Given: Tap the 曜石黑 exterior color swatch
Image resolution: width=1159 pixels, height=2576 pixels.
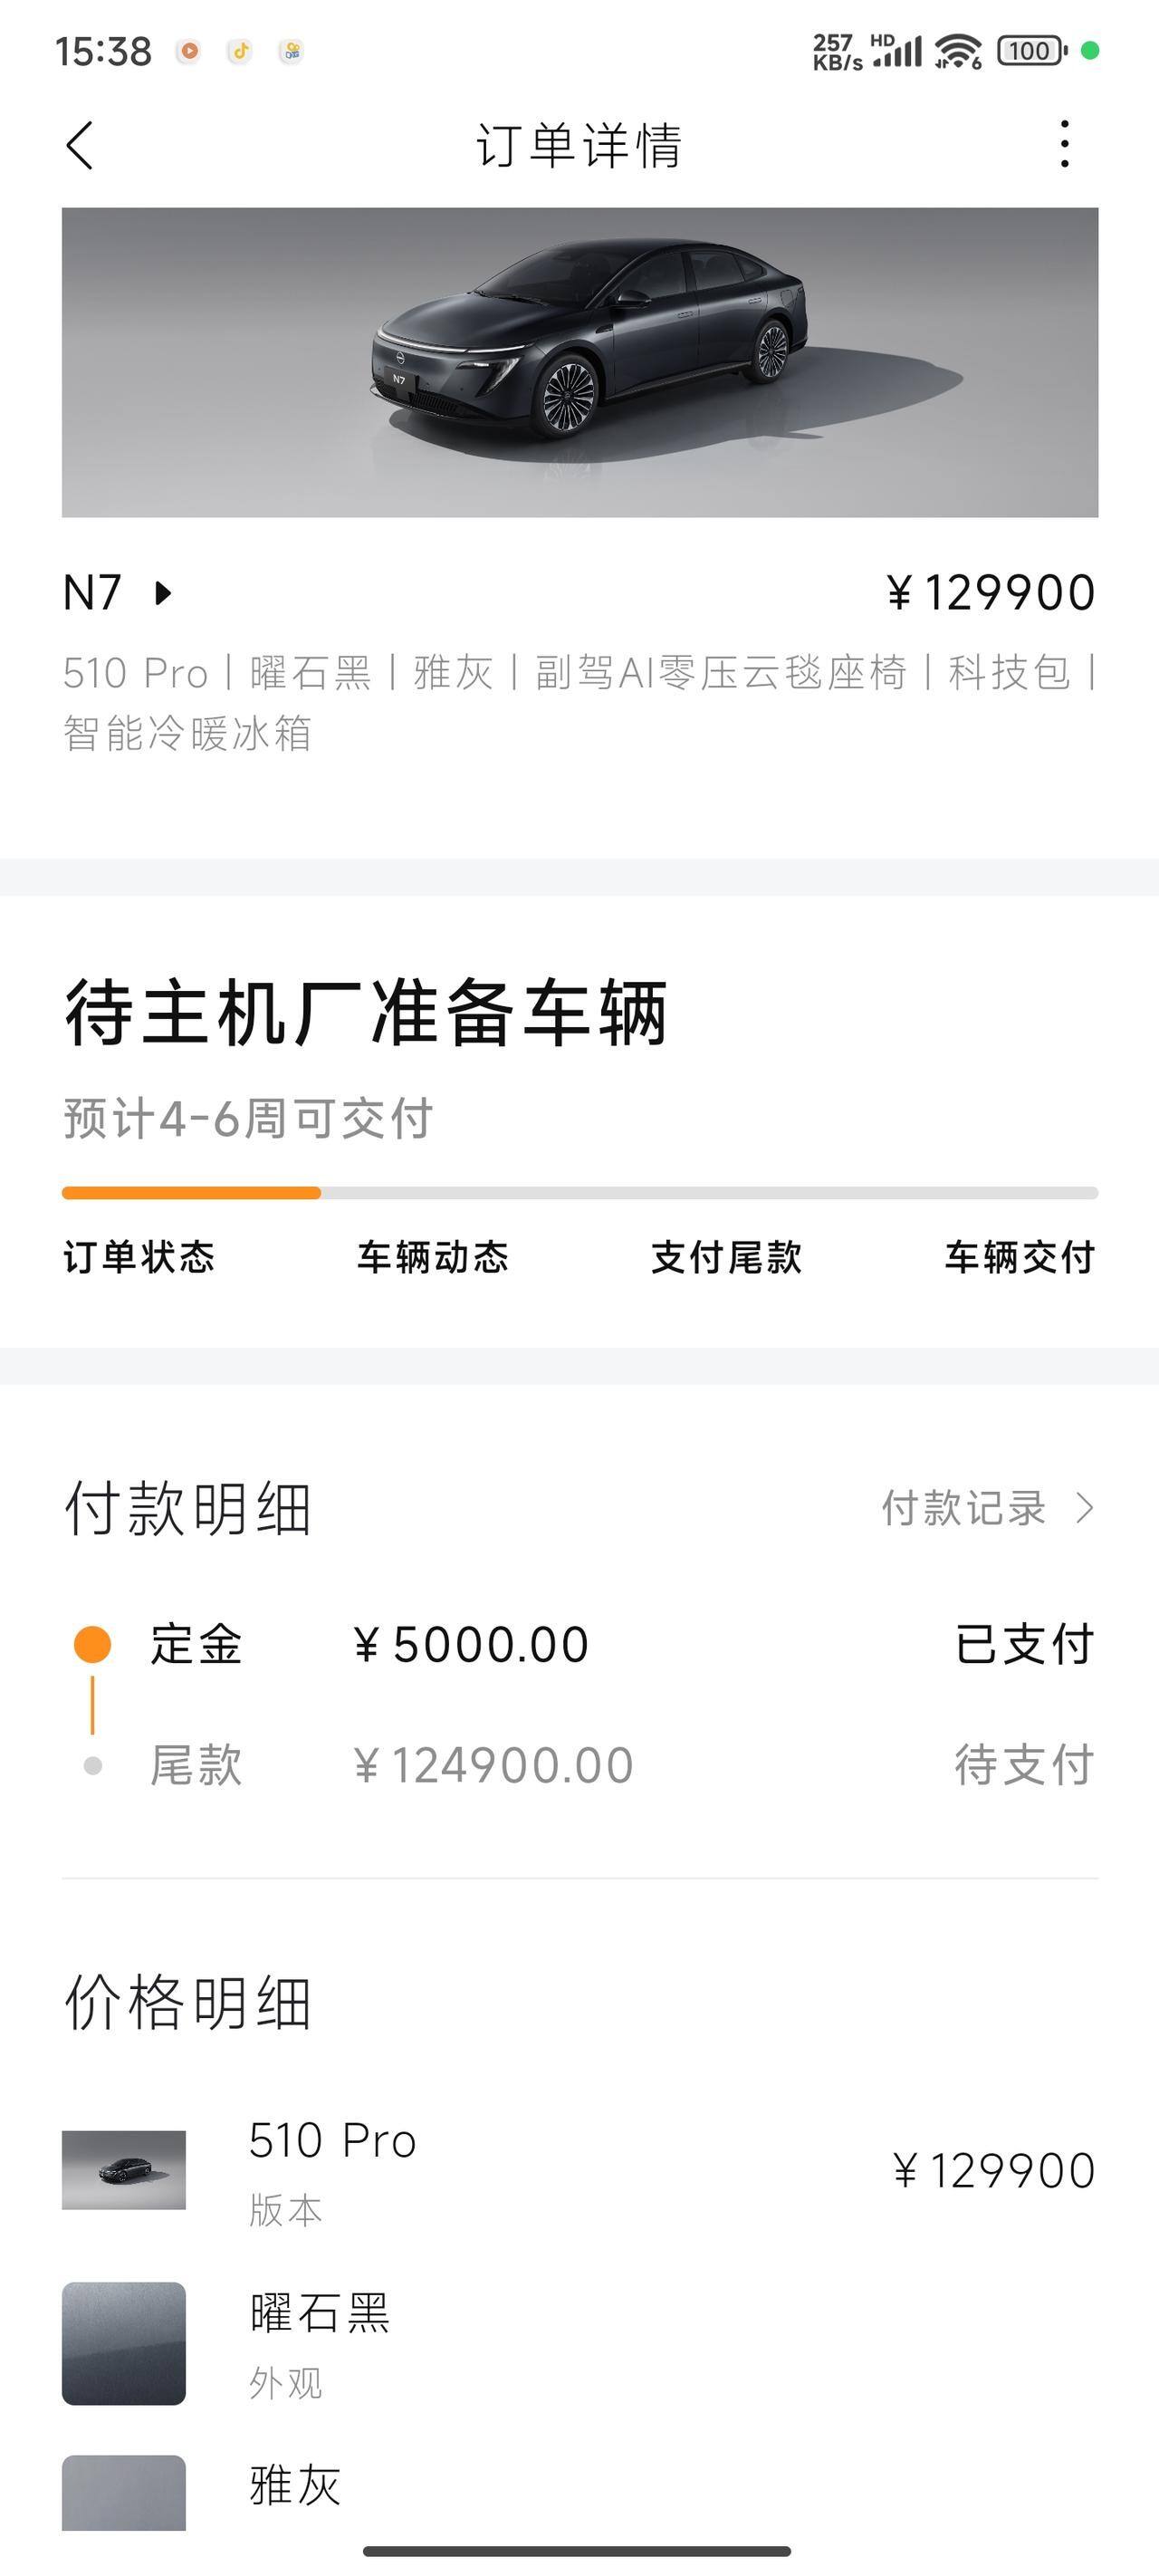Looking at the screenshot, I should click(x=124, y=2343).
